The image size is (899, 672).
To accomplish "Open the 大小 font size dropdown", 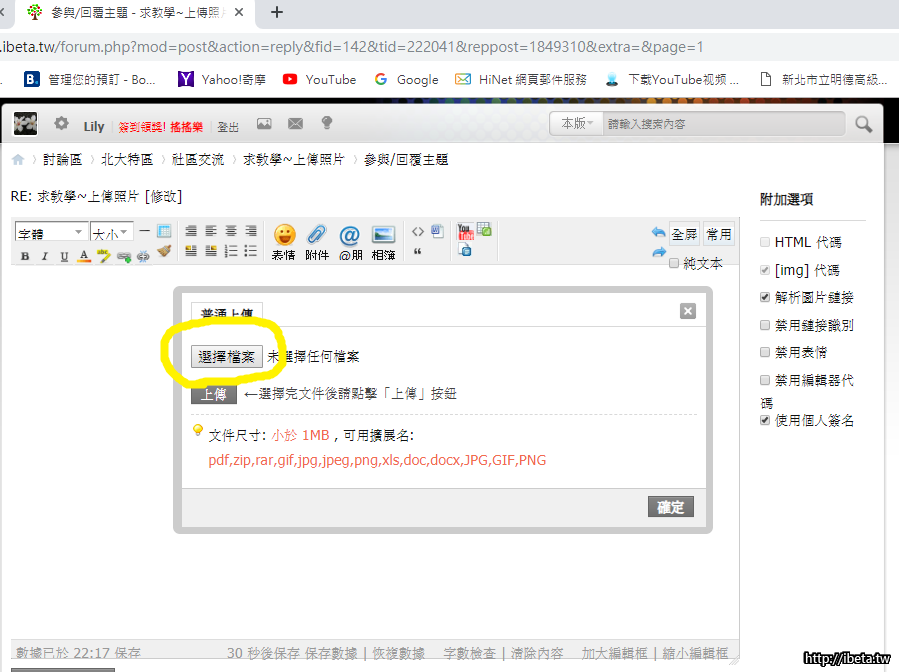I will tap(110, 233).
